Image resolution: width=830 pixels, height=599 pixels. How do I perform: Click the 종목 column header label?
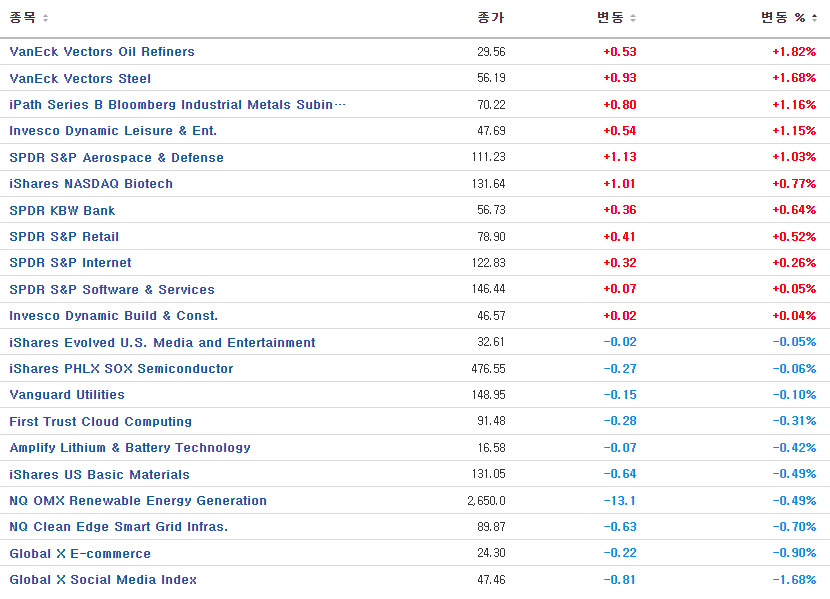(23, 18)
